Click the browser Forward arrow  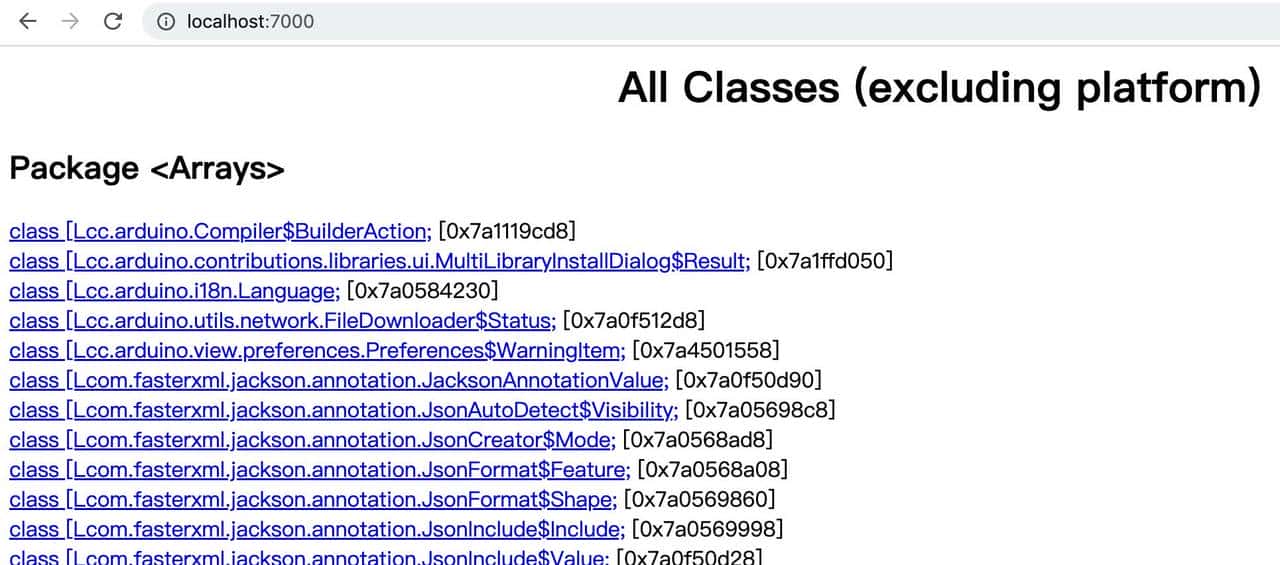(x=70, y=21)
